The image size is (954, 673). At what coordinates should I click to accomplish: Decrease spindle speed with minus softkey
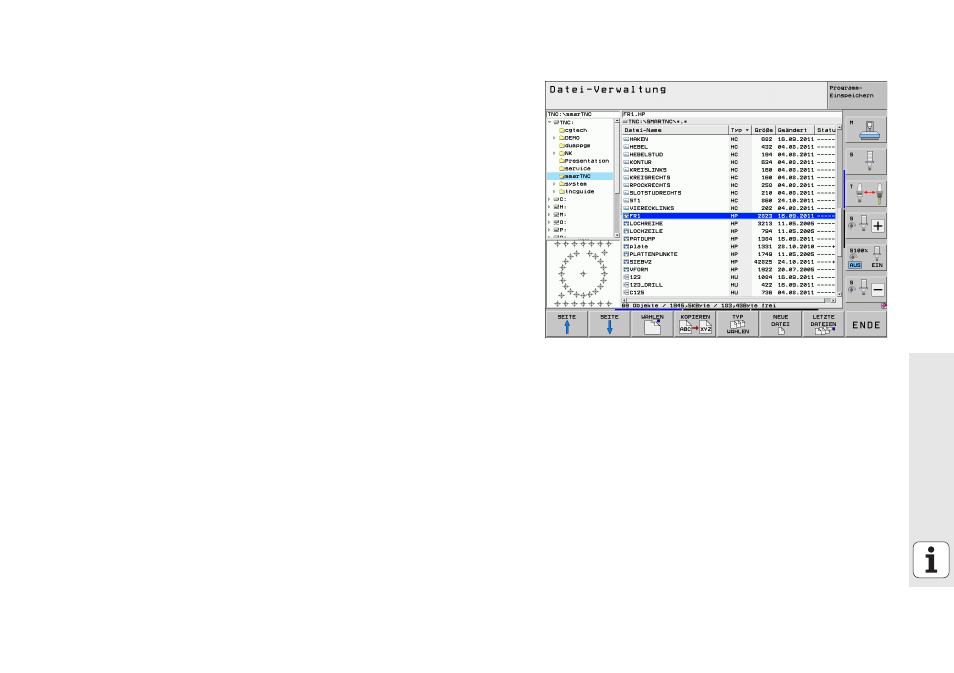[x=866, y=290]
